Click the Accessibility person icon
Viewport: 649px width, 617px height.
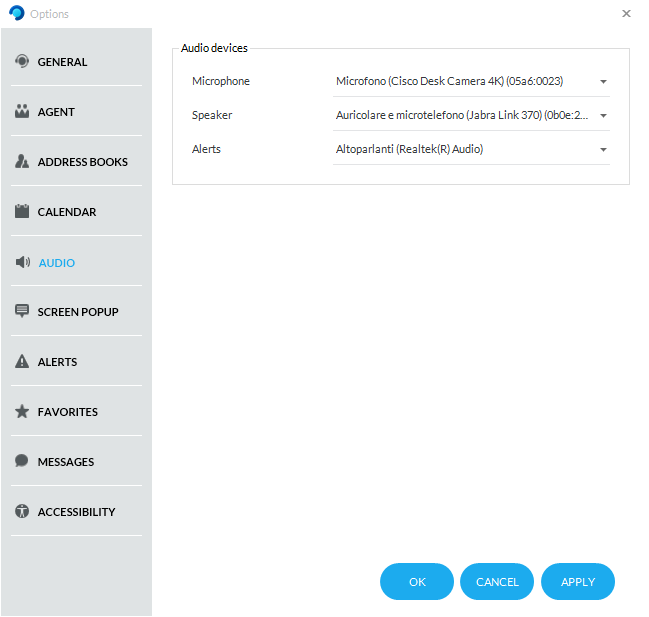coord(22,512)
